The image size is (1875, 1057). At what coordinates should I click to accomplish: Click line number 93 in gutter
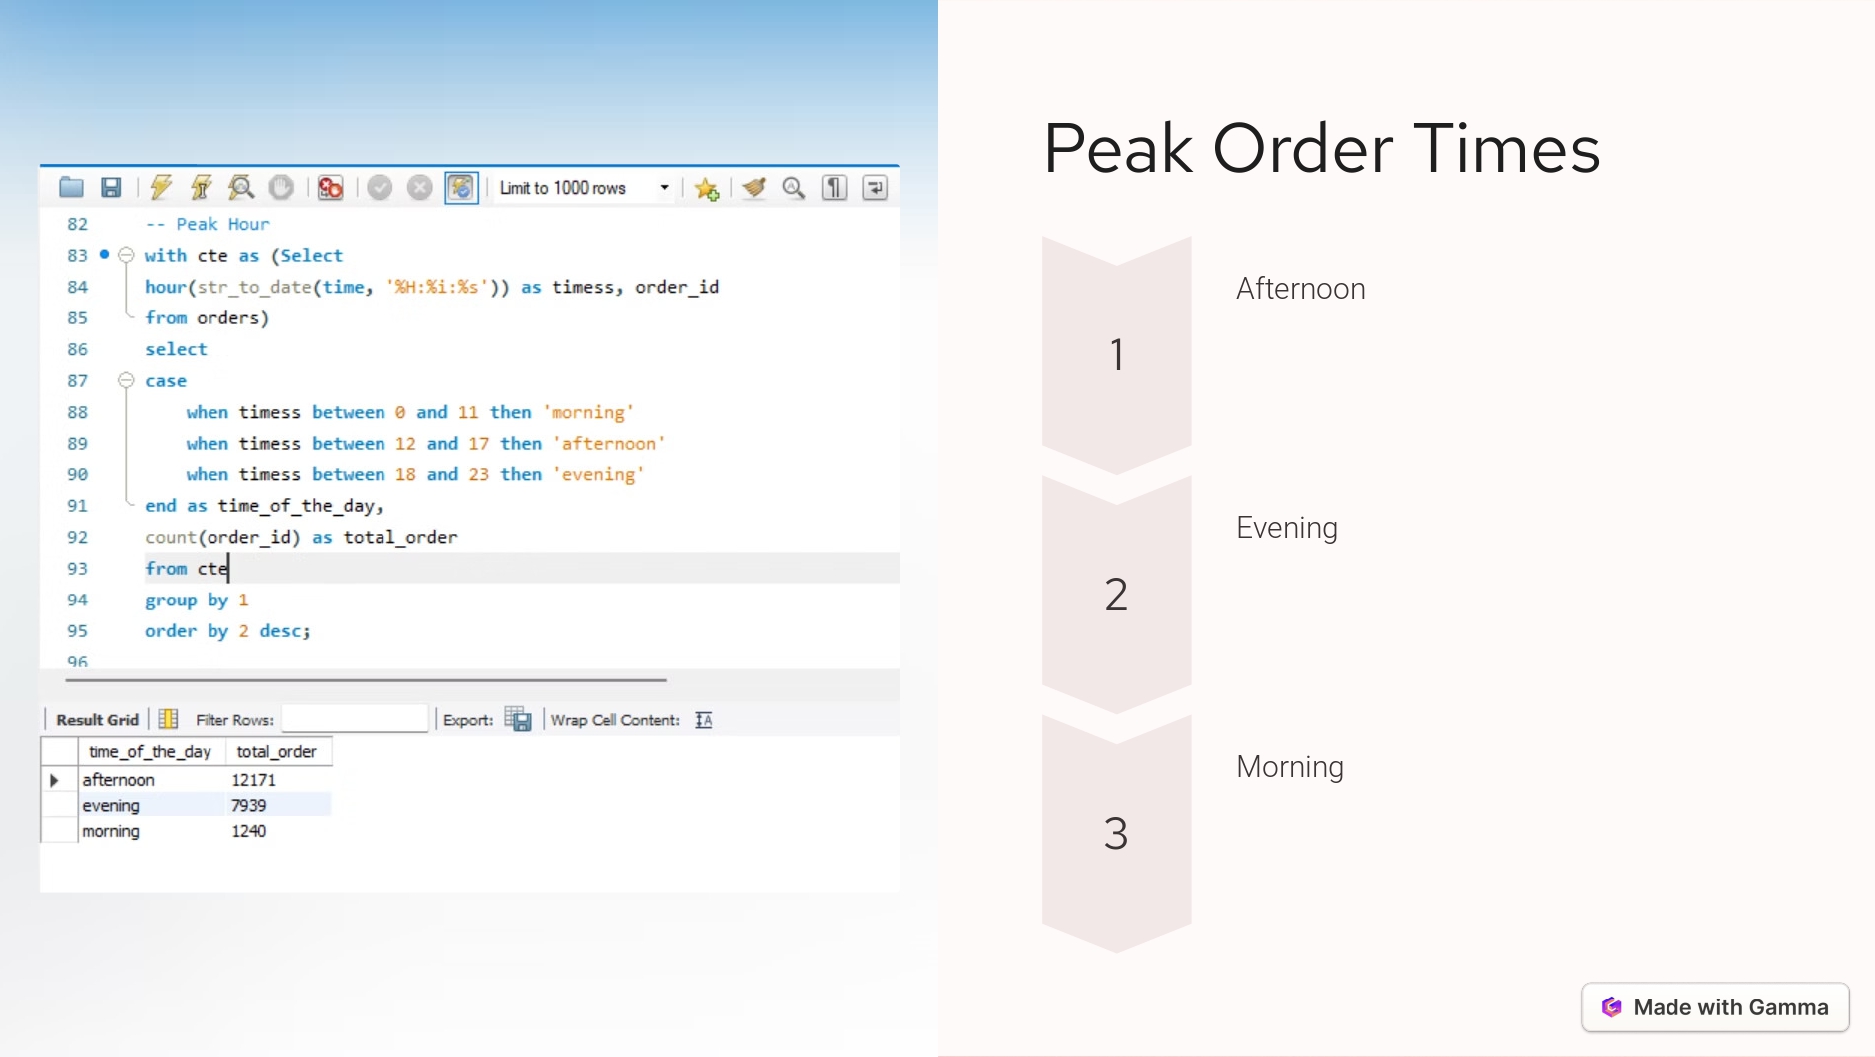[x=77, y=568]
